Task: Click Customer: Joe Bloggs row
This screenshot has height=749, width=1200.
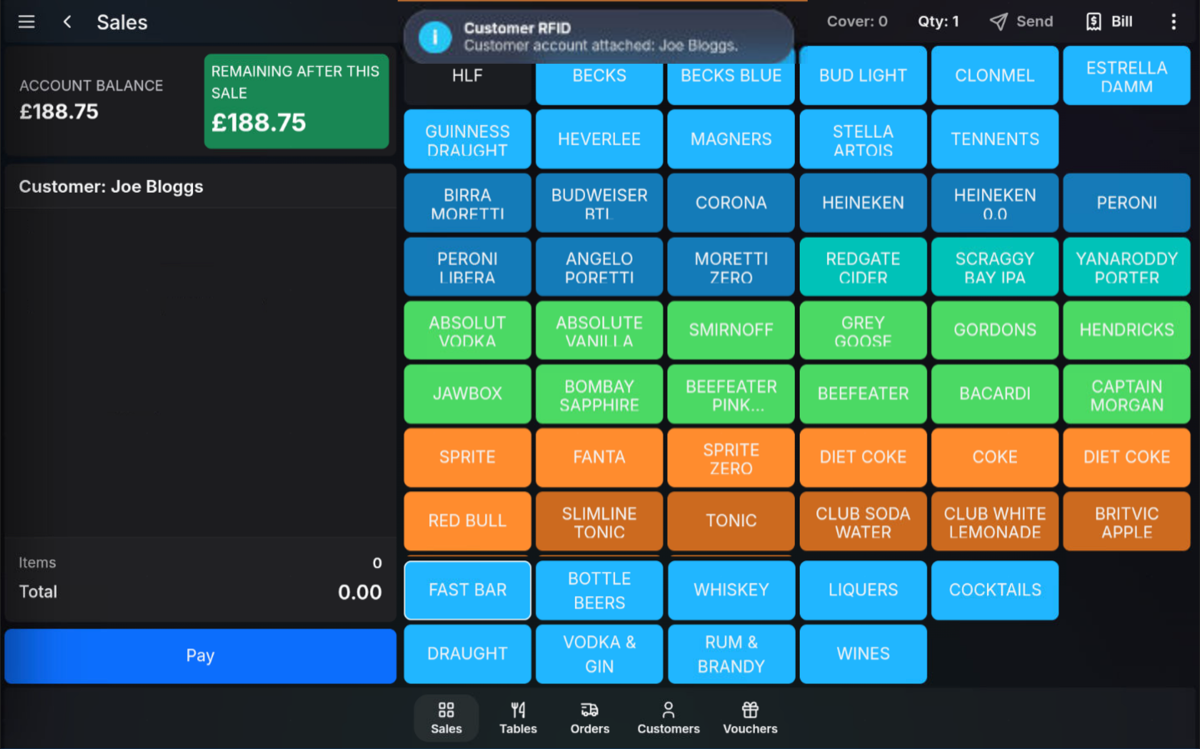Action: [x=200, y=187]
